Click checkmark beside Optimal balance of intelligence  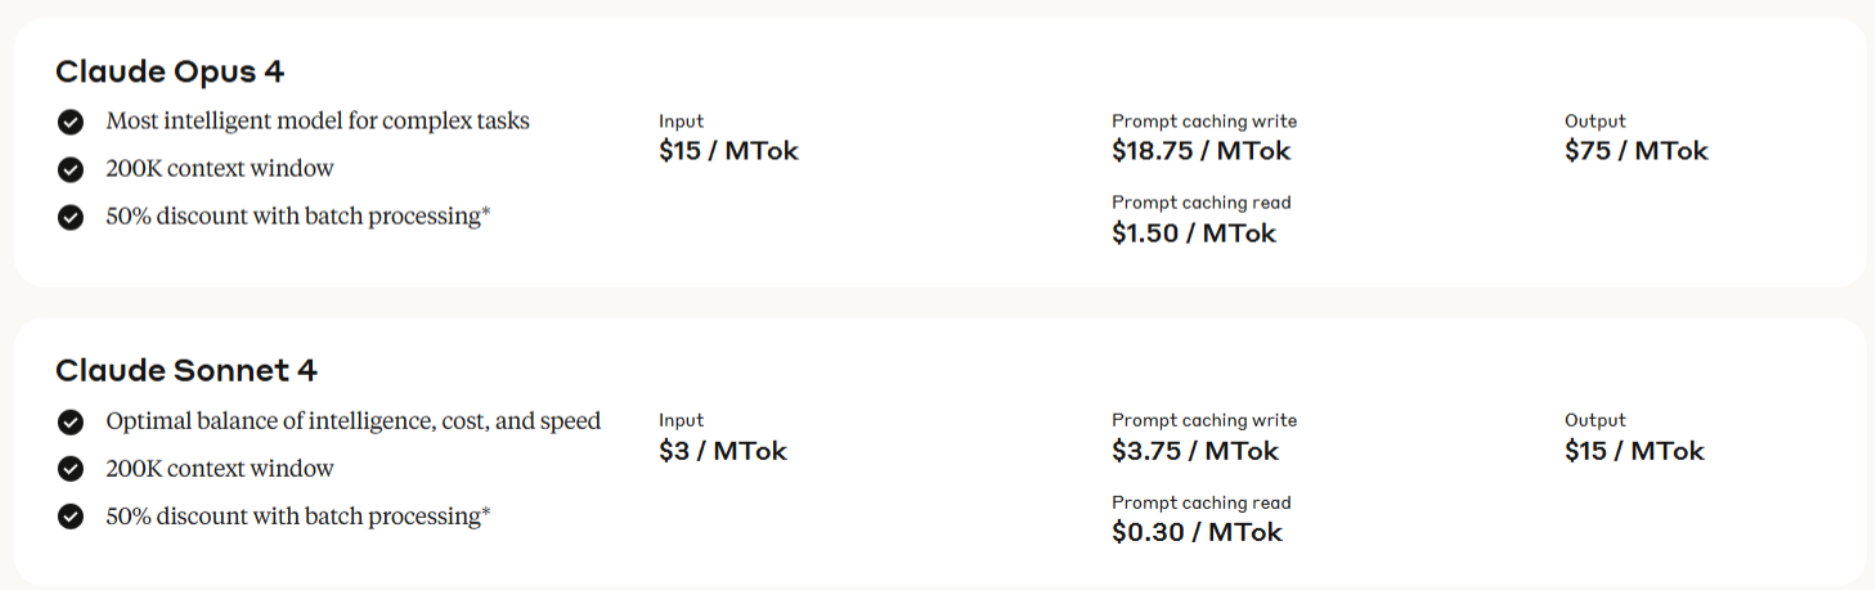(70, 422)
